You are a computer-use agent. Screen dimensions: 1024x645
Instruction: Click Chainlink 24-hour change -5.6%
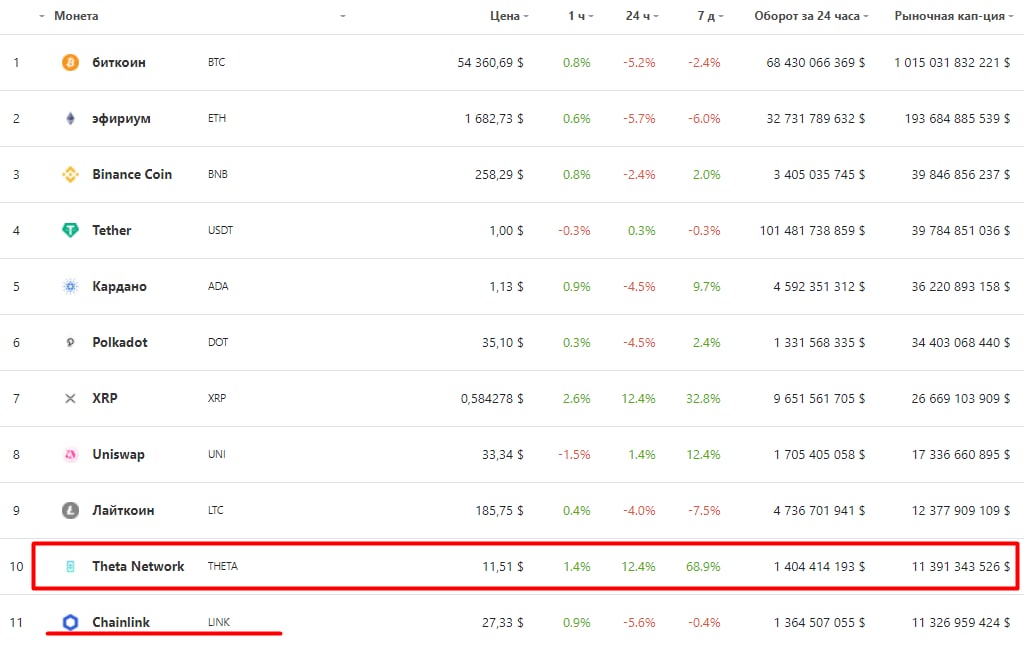pos(639,622)
